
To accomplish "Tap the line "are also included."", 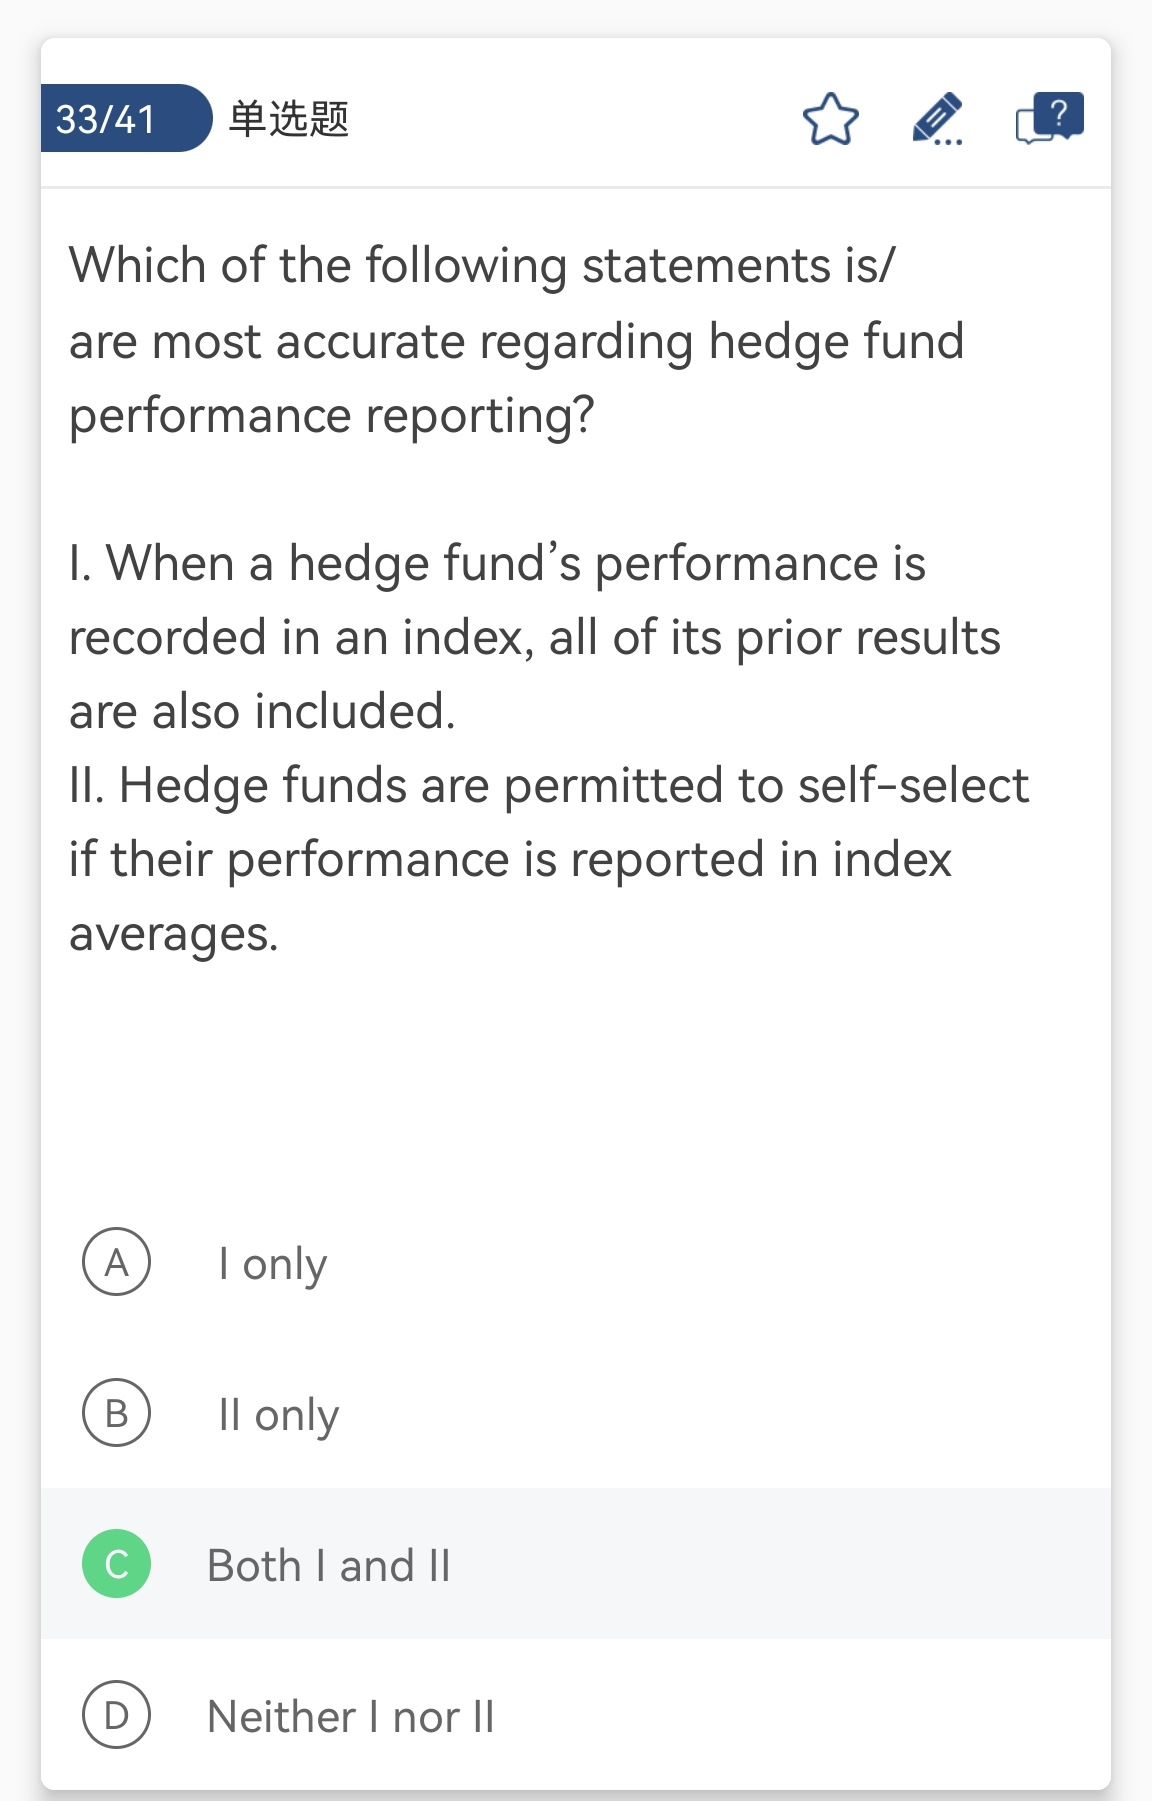I will (262, 712).
